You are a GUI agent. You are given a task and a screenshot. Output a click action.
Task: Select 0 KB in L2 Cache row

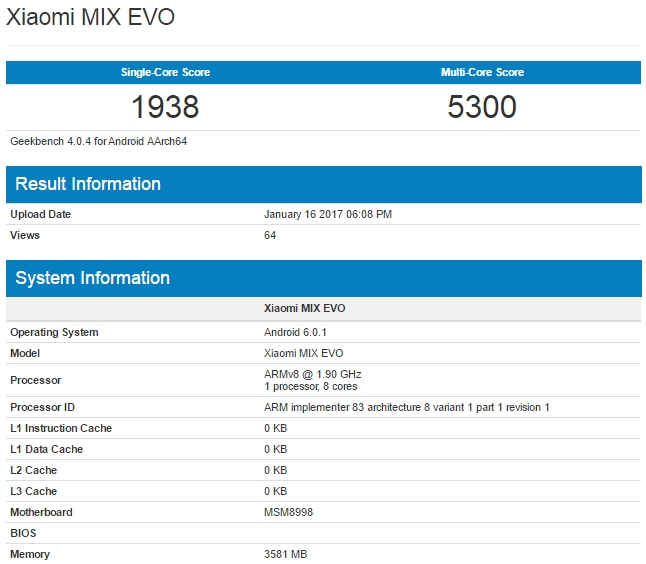(x=276, y=470)
